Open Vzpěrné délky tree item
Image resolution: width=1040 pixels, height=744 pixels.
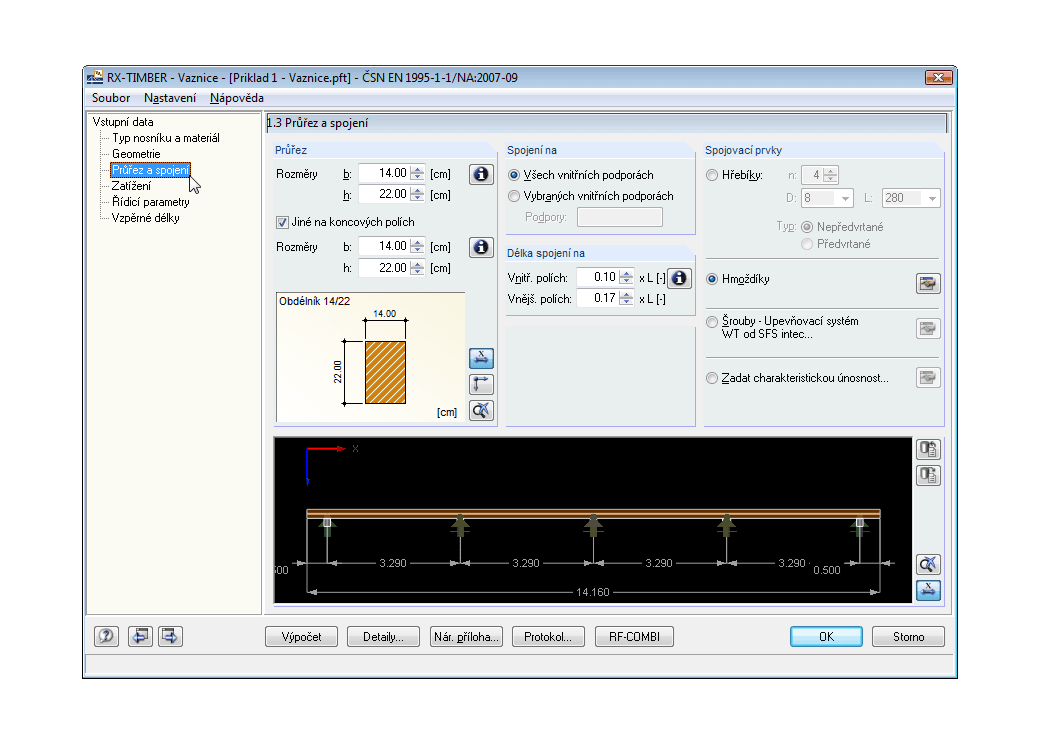(x=145, y=217)
